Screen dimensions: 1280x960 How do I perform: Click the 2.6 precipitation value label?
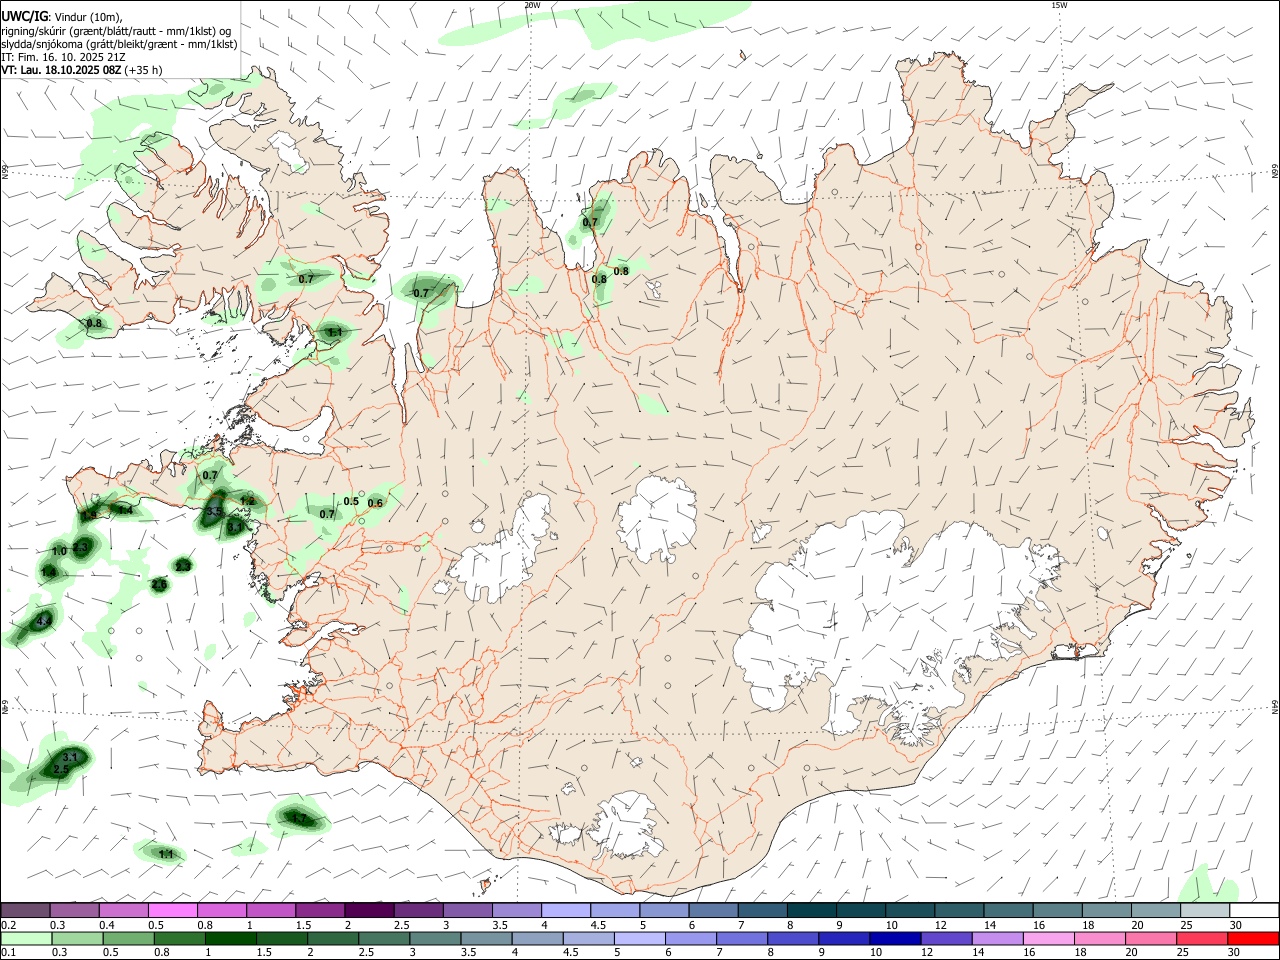coord(159,584)
